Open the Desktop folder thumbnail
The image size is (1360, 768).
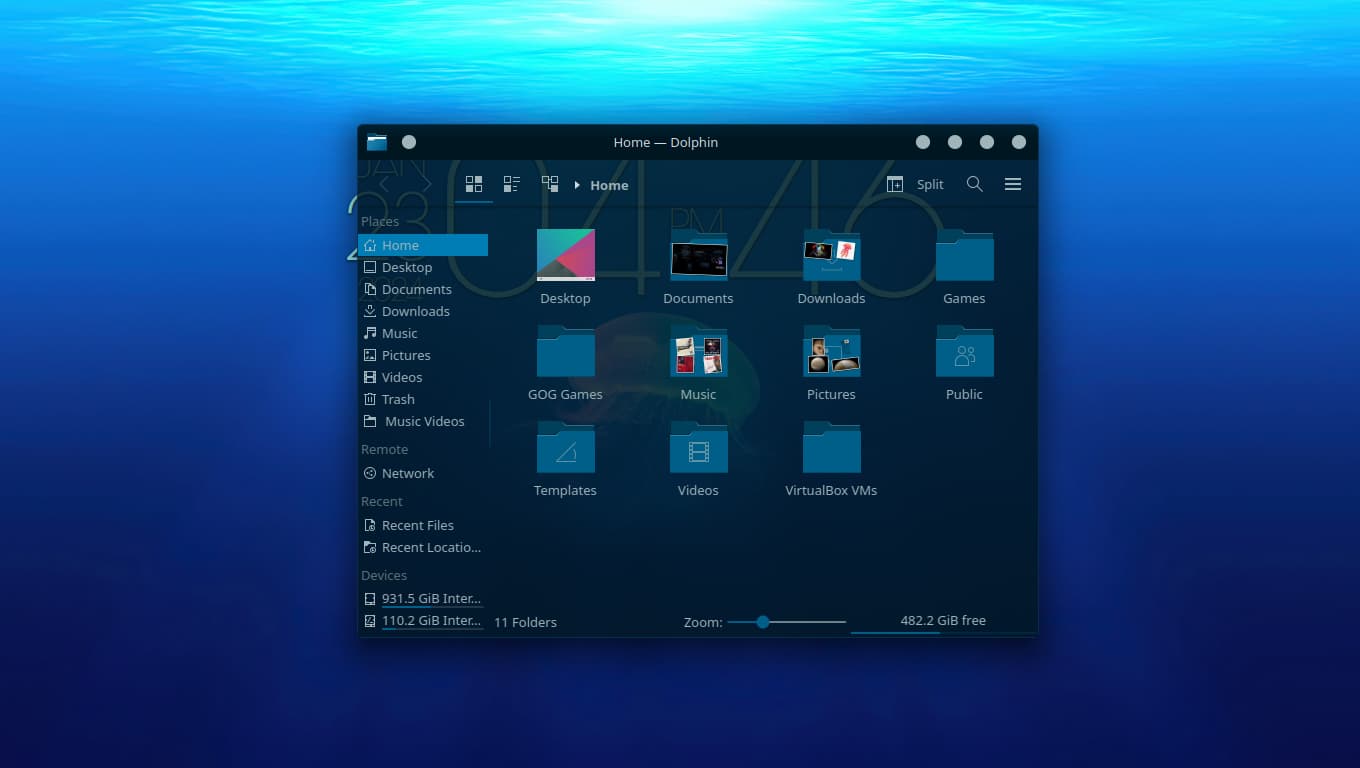click(565, 256)
